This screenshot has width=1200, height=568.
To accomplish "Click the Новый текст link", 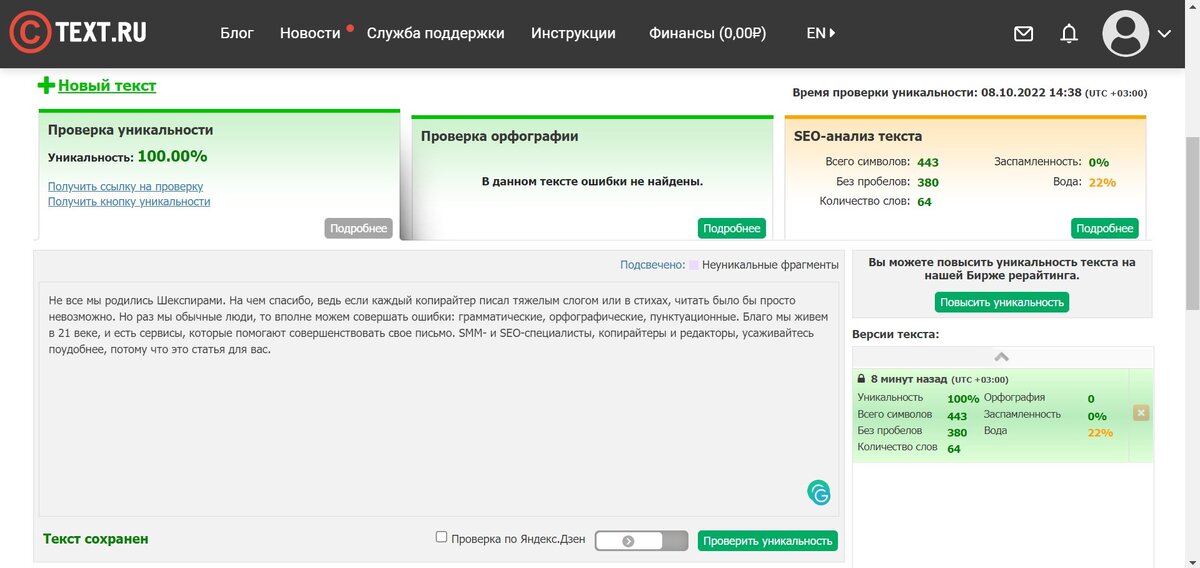I will (107, 86).
